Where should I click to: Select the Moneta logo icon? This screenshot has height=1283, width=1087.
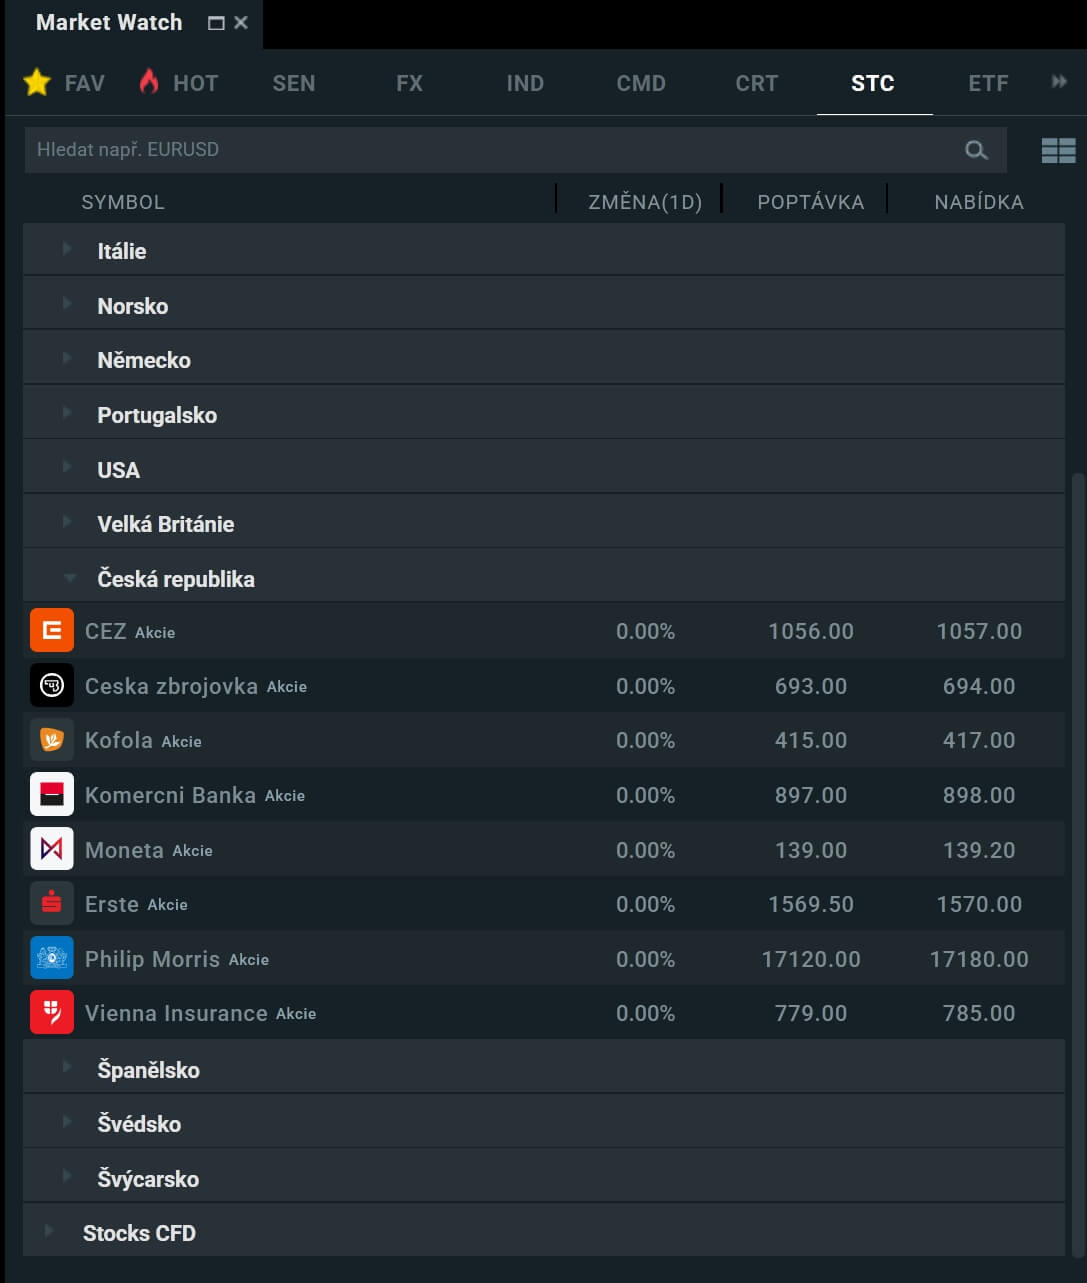[x=52, y=850]
